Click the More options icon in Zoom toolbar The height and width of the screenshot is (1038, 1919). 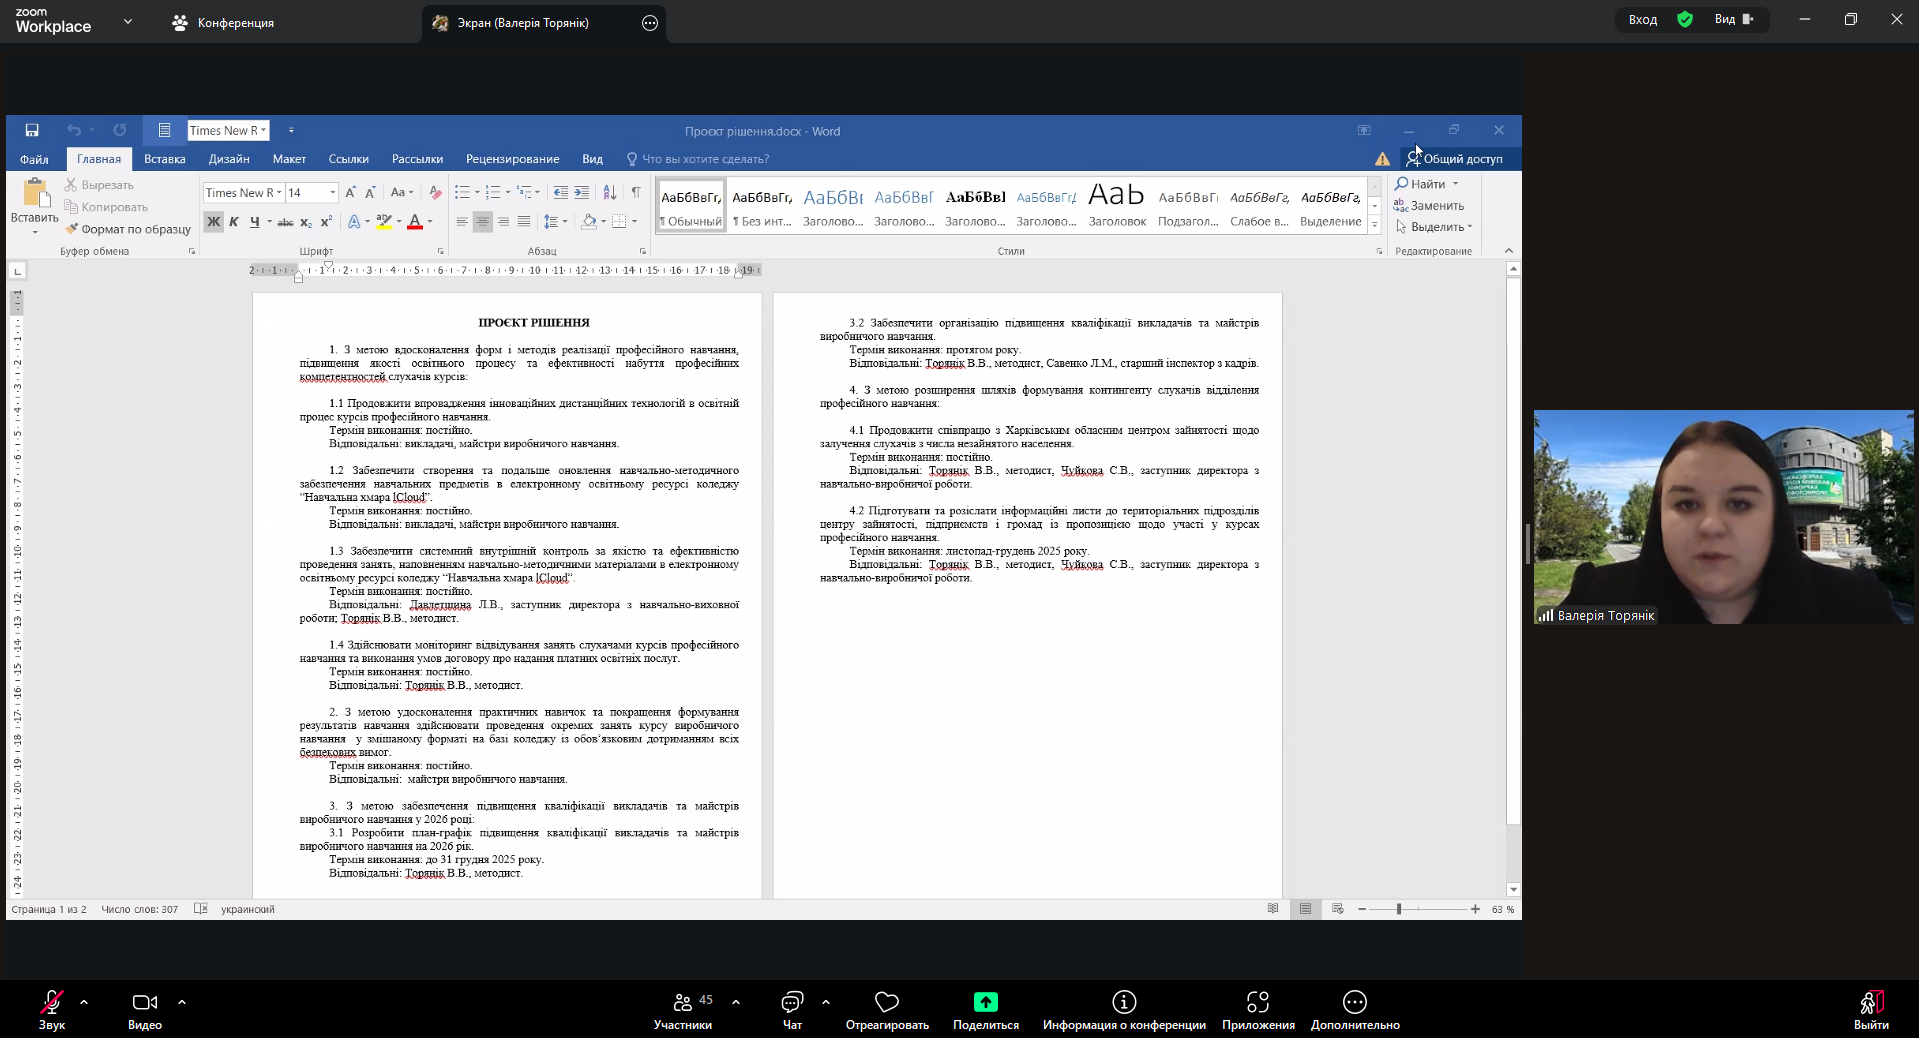click(x=1354, y=1002)
